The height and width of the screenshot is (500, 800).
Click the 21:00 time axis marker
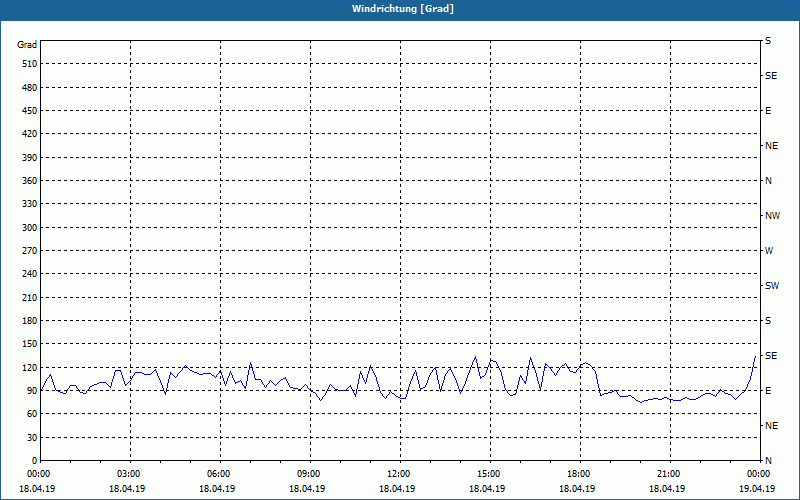tap(670, 474)
